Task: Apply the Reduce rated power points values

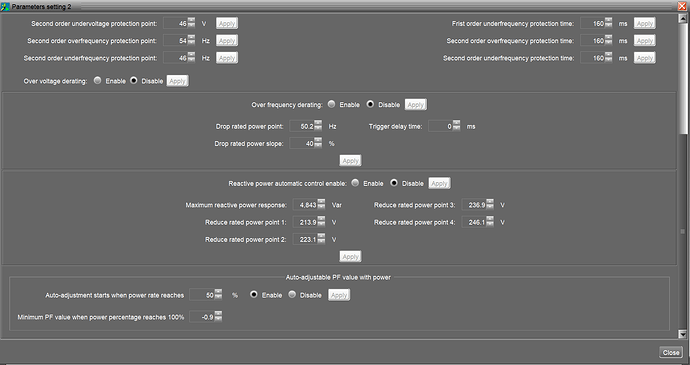Action: [x=350, y=257]
